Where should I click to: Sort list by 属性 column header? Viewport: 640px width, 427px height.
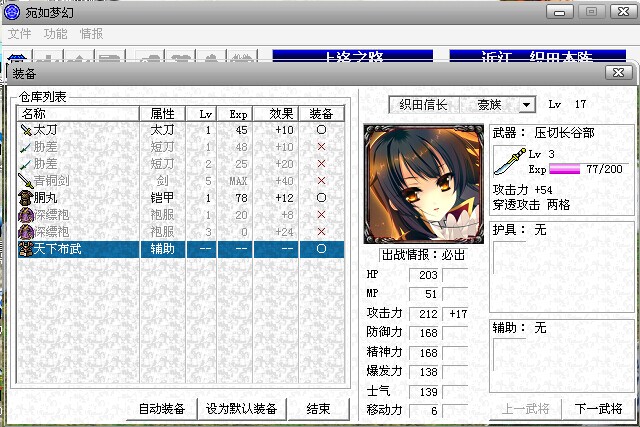(163, 114)
